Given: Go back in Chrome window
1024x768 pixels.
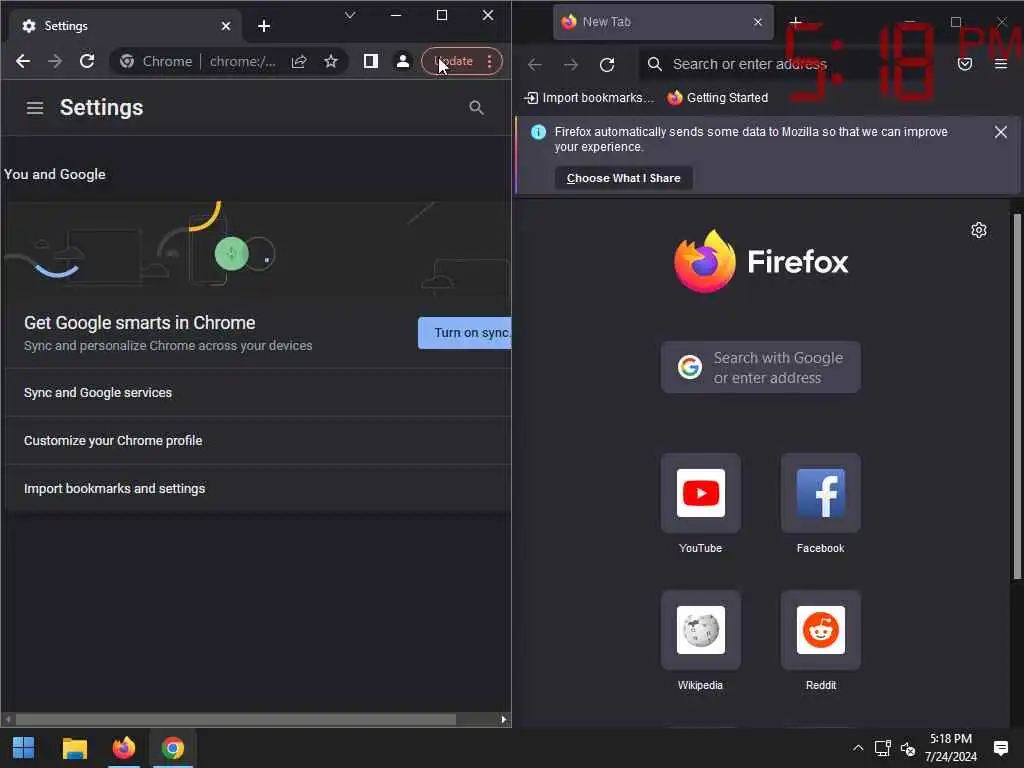Looking at the screenshot, I should [x=23, y=61].
